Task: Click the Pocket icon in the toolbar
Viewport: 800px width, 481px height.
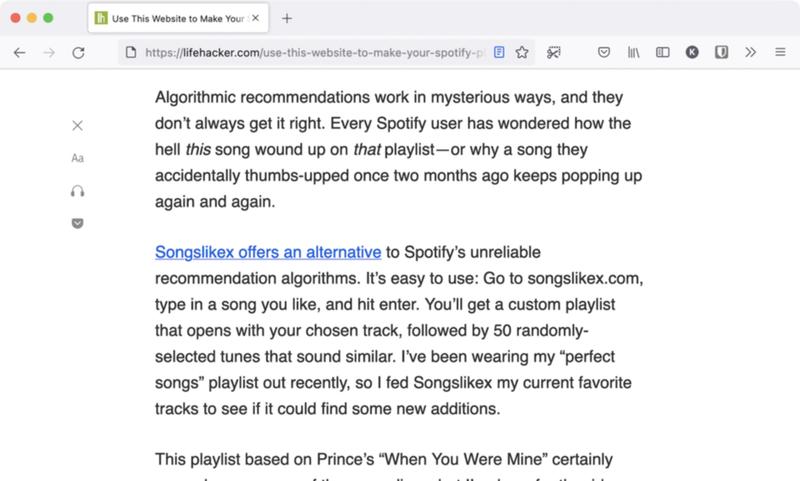Action: click(x=604, y=52)
